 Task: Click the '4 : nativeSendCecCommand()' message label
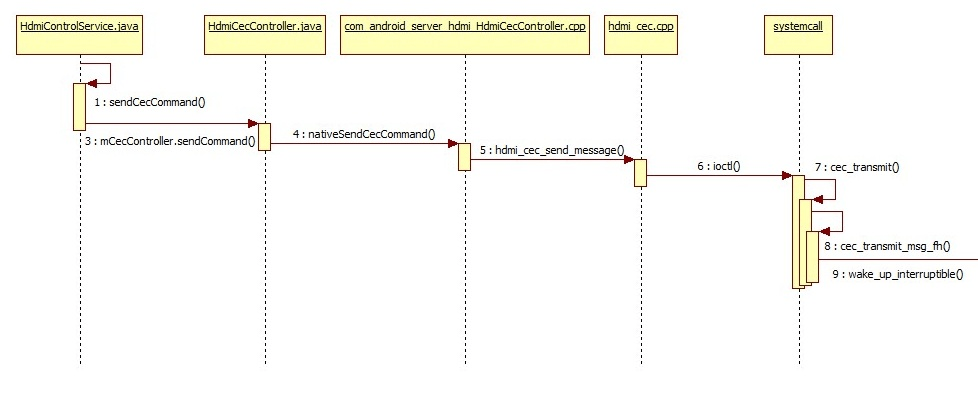(364, 134)
